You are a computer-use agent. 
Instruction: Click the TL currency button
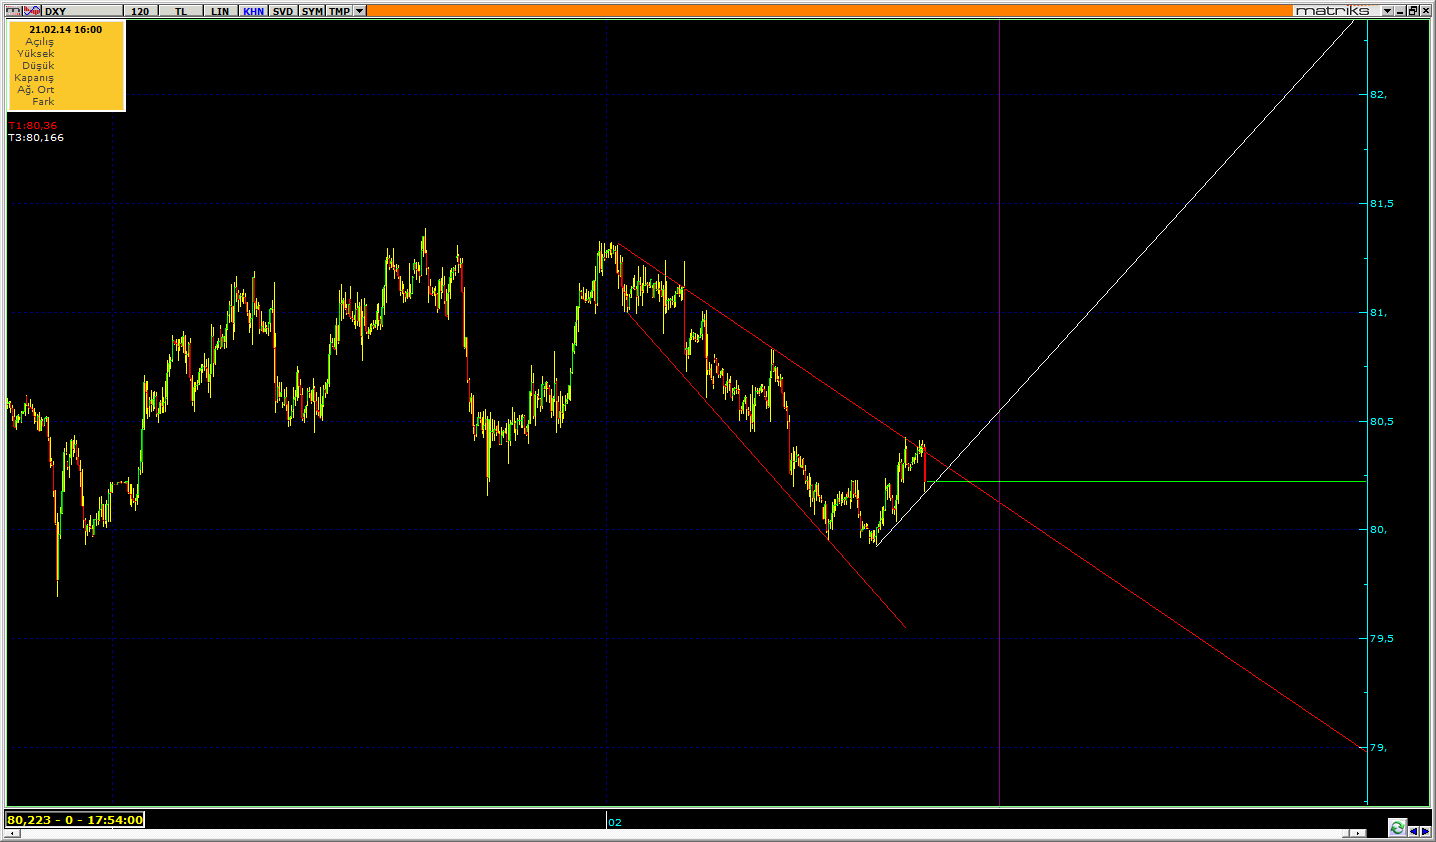(x=181, y=11)
